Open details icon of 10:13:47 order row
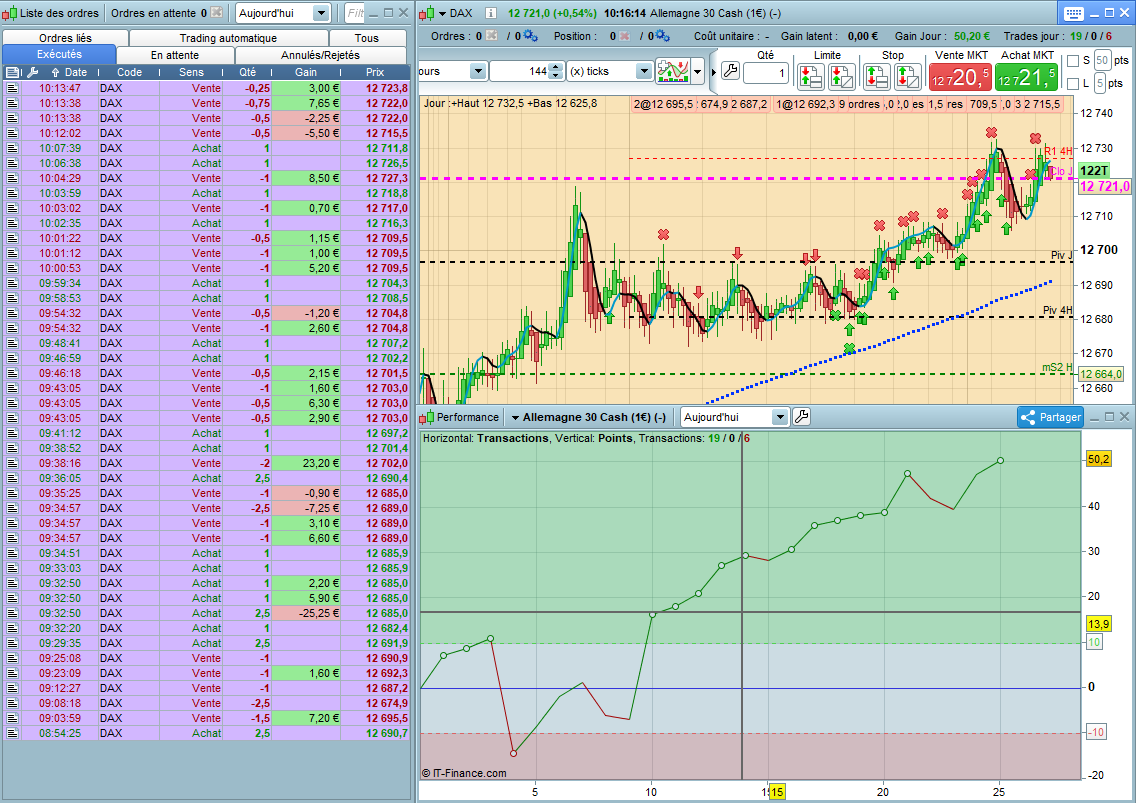Screen dimensions: 1136x803 tap(12, 88)
